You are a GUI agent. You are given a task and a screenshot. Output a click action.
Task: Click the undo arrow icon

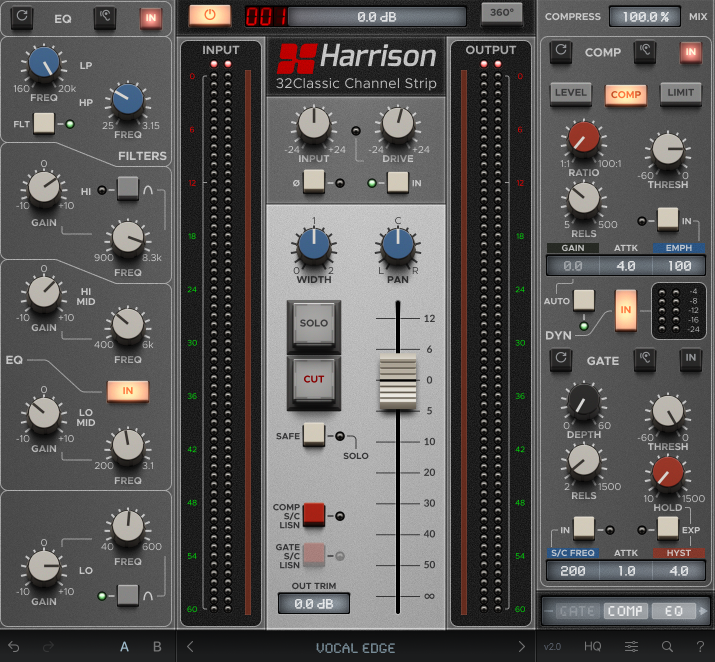14,646
